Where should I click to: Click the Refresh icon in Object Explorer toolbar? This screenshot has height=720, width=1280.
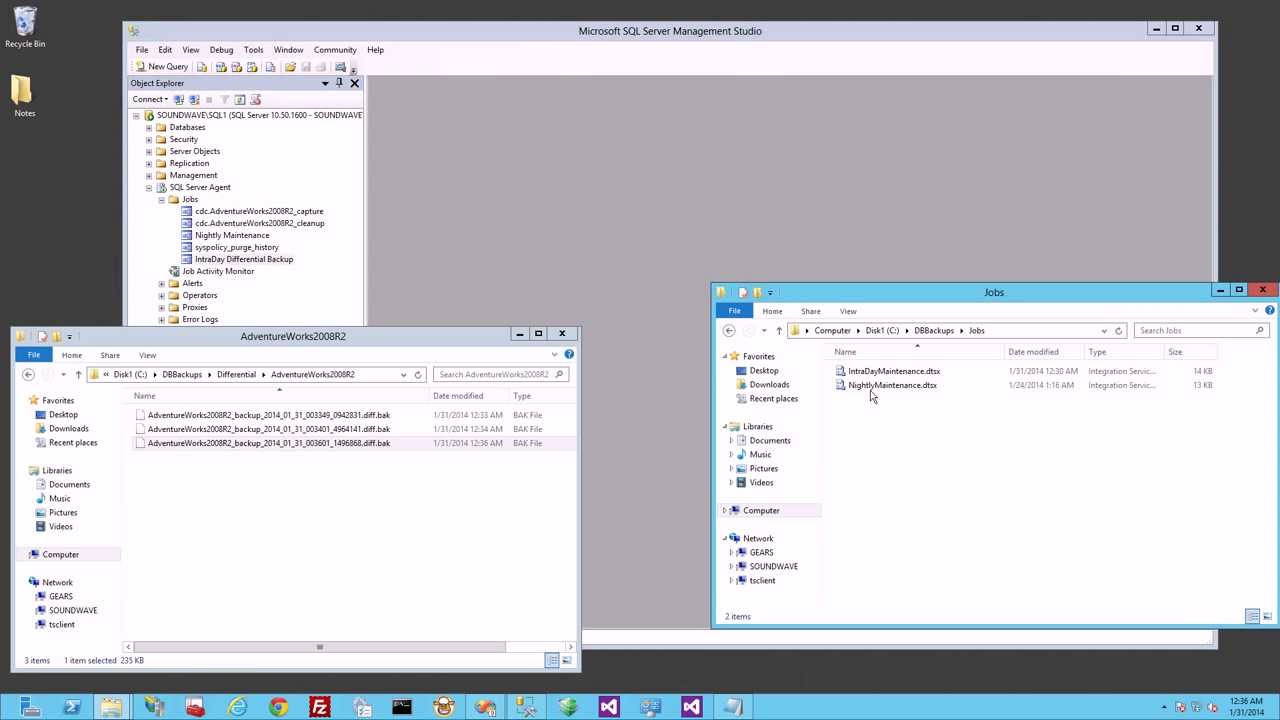pos(240,99)
